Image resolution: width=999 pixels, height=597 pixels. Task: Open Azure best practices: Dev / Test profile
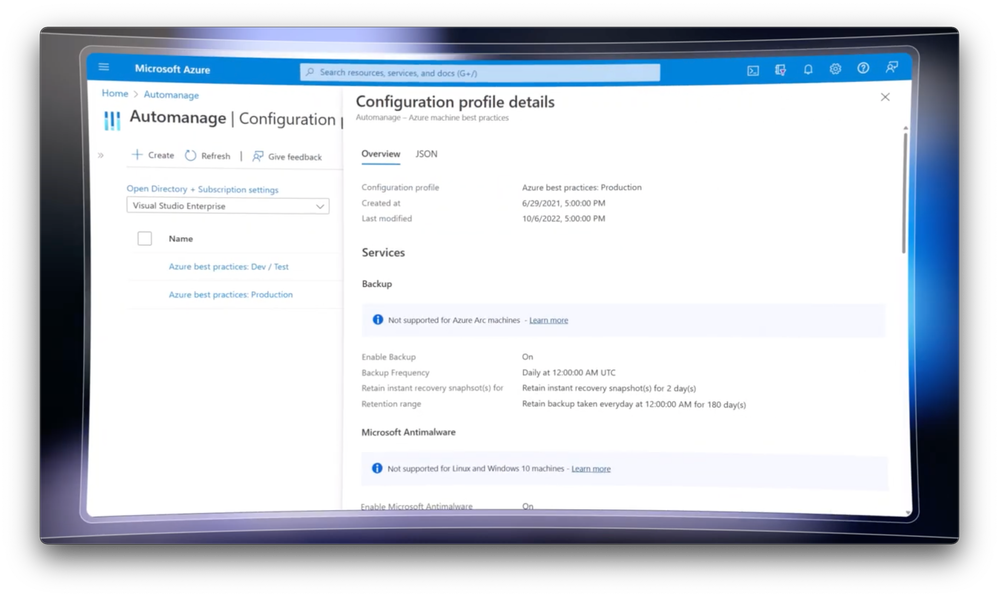pos(229,267)
